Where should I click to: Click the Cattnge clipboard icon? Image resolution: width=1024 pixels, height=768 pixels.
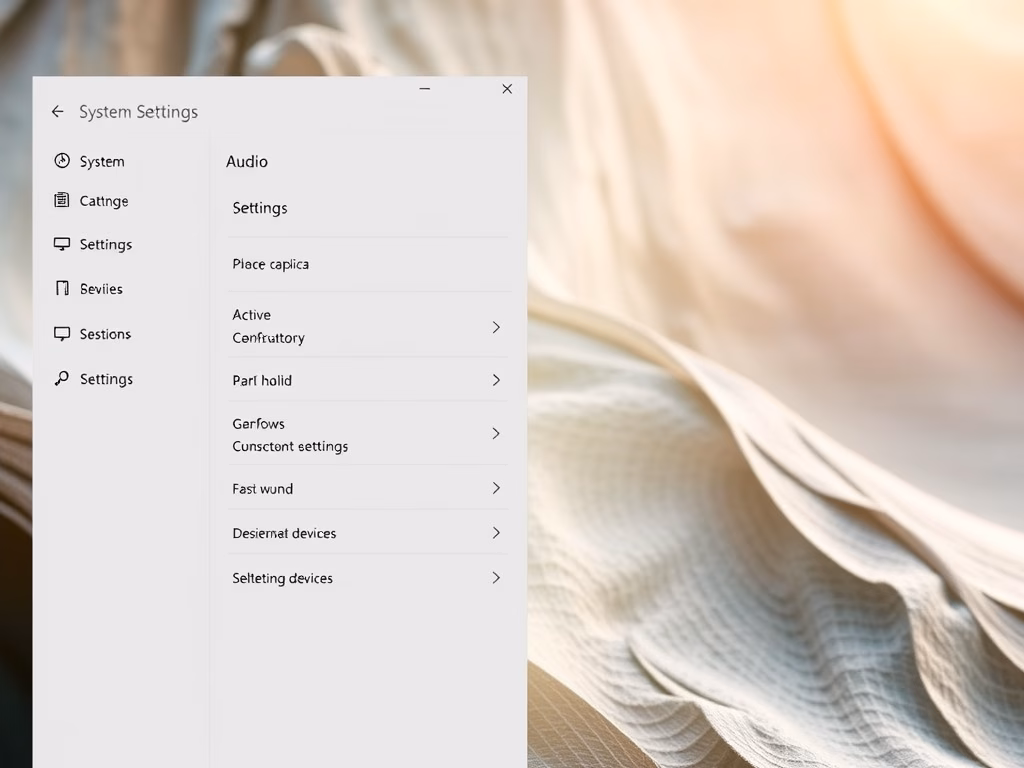point(61,200)
